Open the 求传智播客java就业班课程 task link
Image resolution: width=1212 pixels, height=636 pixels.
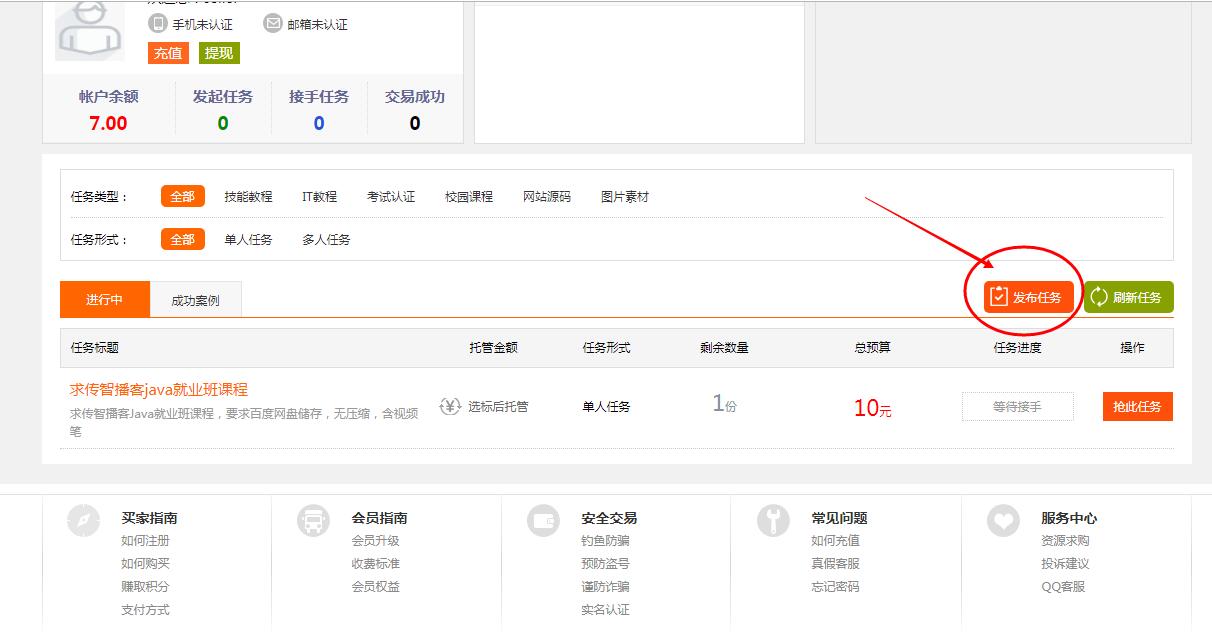tap(159, 390)
